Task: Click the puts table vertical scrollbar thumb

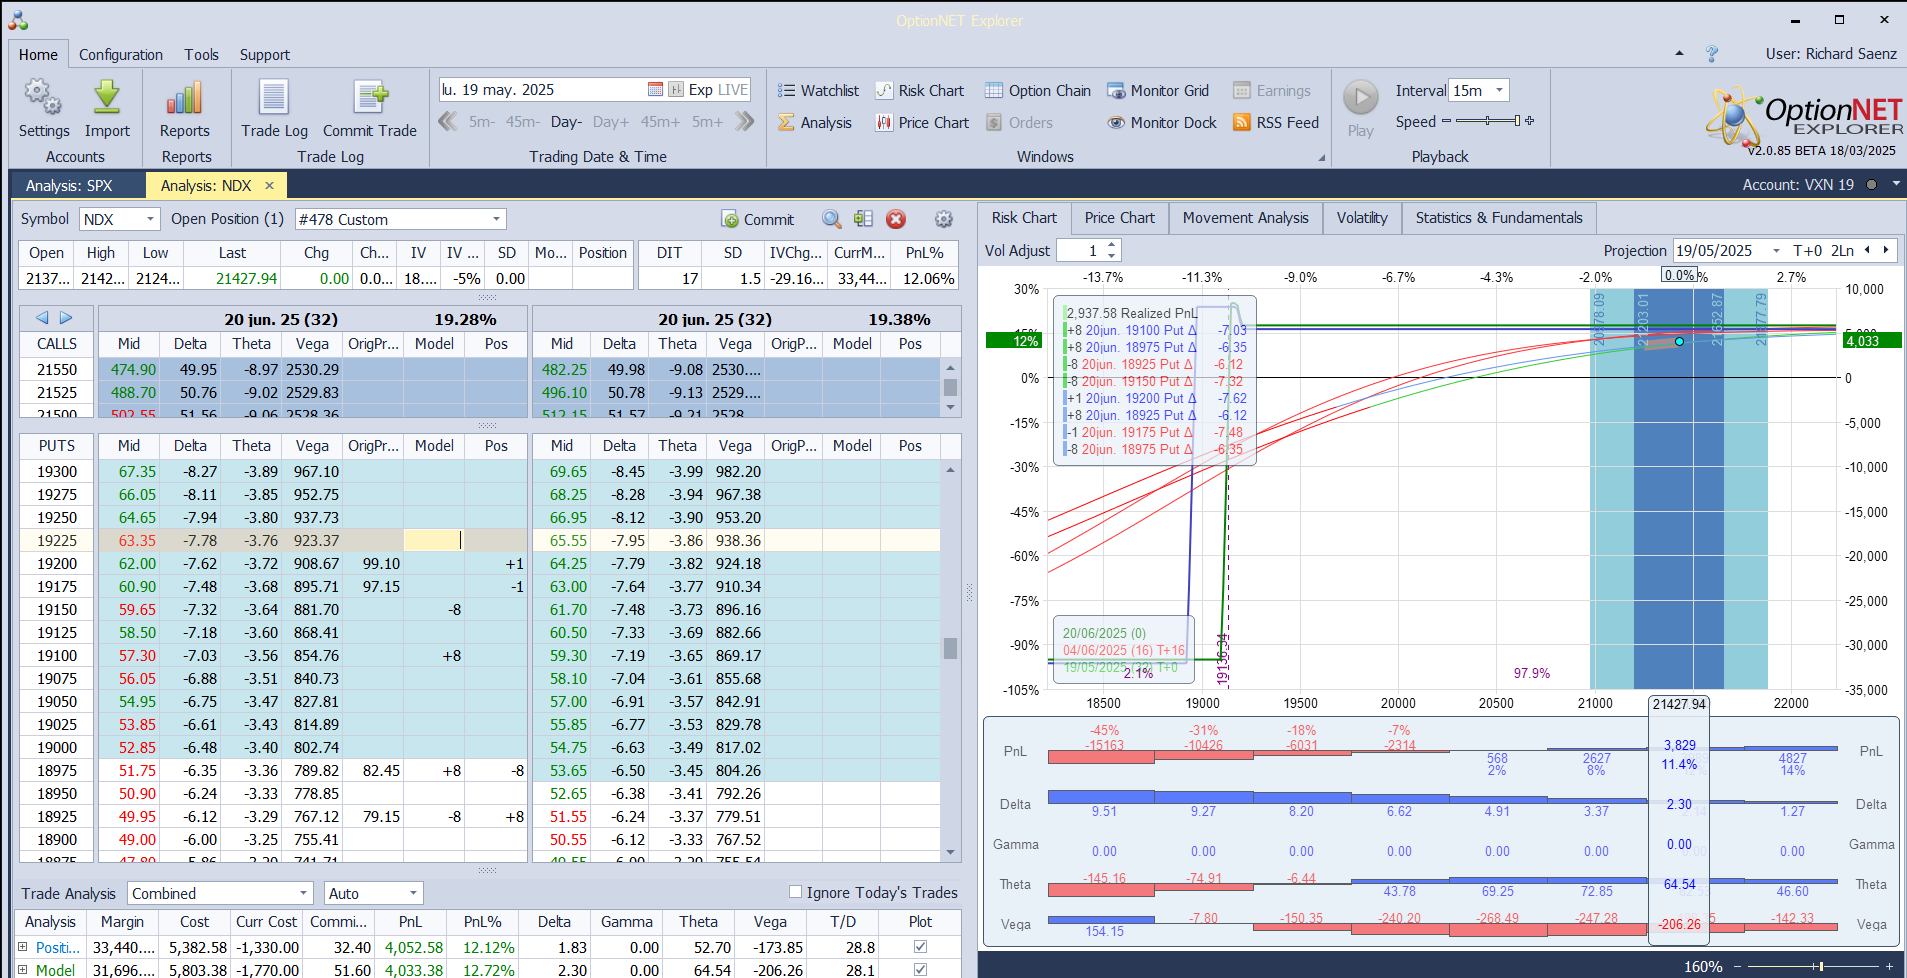Action: click(950, 648)
